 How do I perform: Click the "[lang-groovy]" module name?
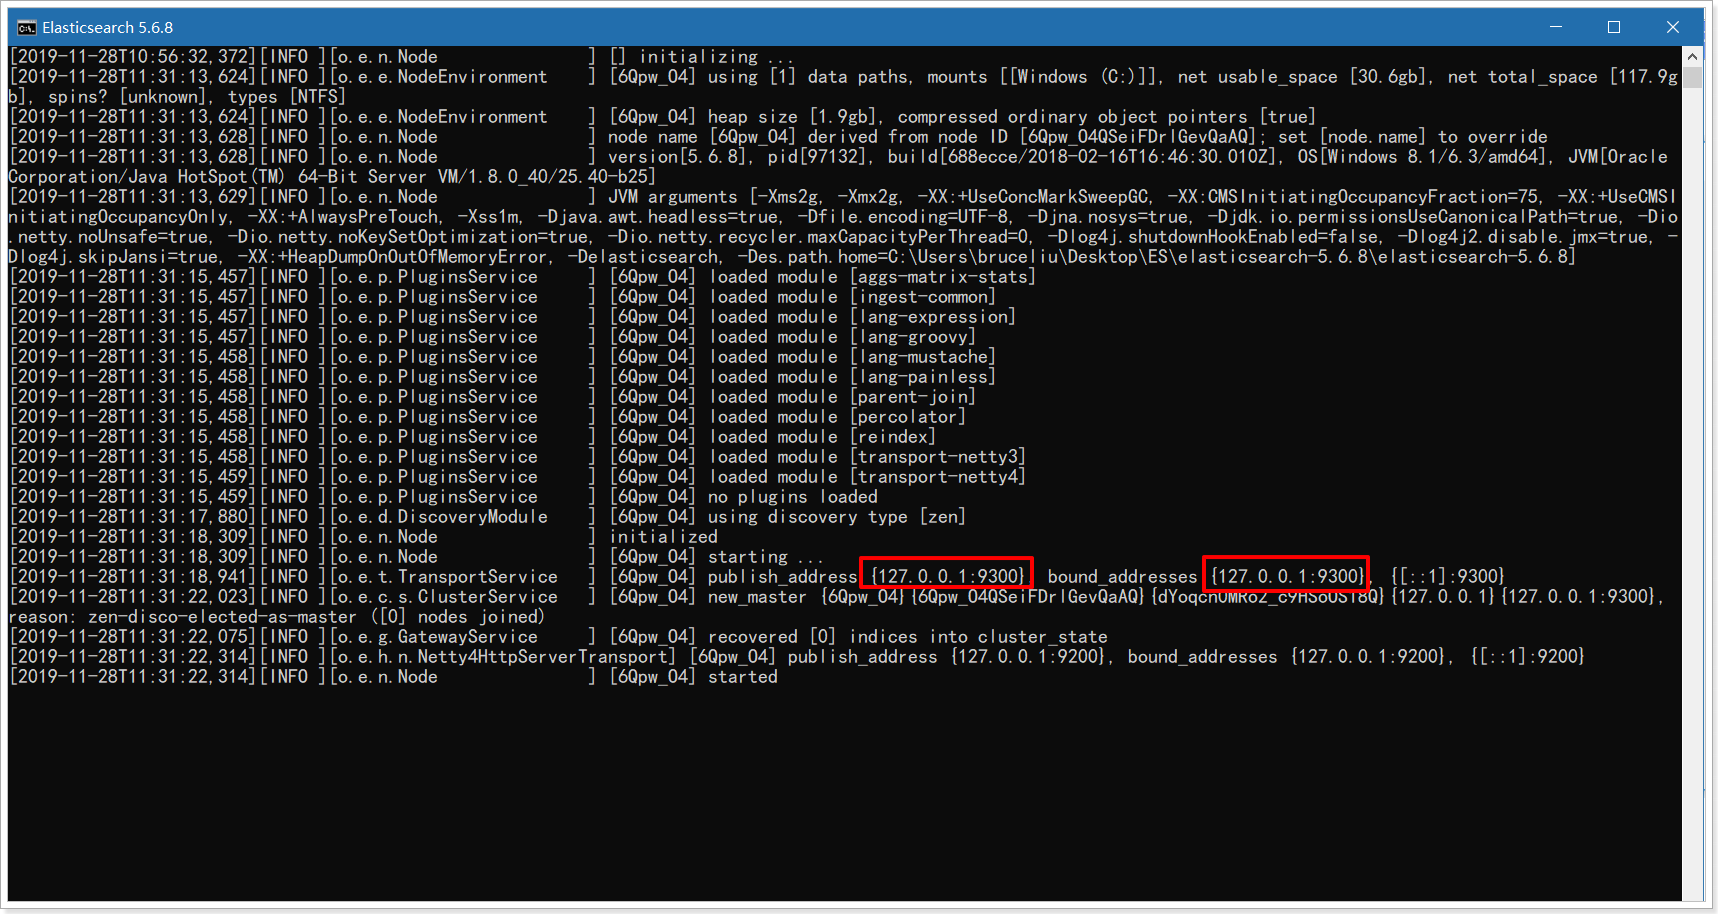click(x=913, y=337)
